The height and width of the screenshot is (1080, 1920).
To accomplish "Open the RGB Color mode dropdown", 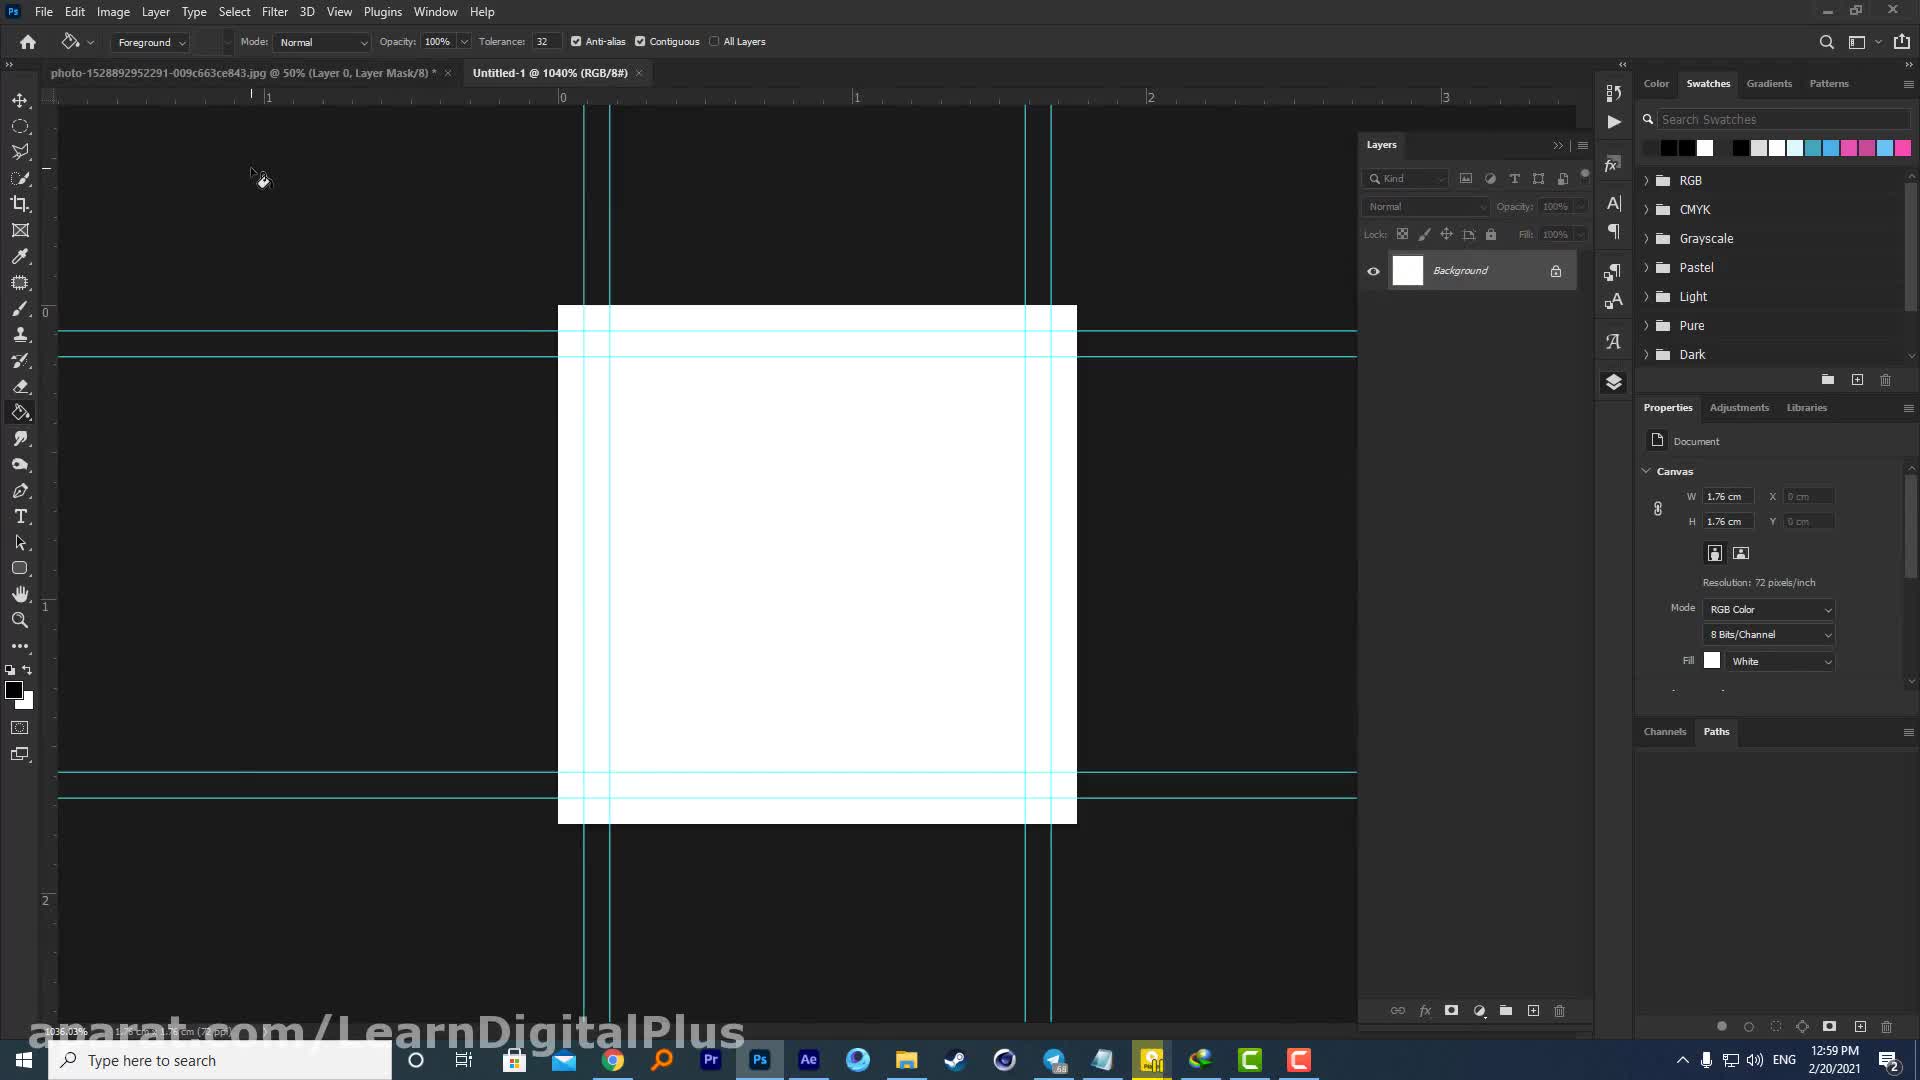I will [1769, 609].
